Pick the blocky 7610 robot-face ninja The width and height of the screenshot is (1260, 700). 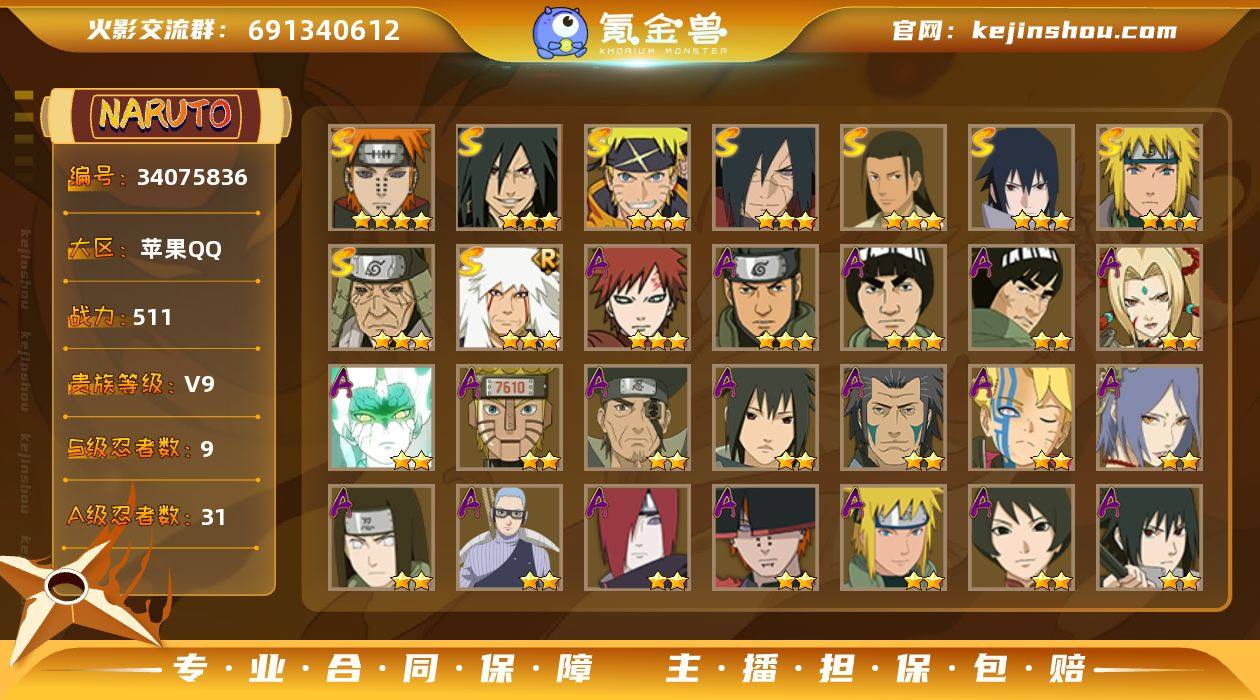point(509,418)
